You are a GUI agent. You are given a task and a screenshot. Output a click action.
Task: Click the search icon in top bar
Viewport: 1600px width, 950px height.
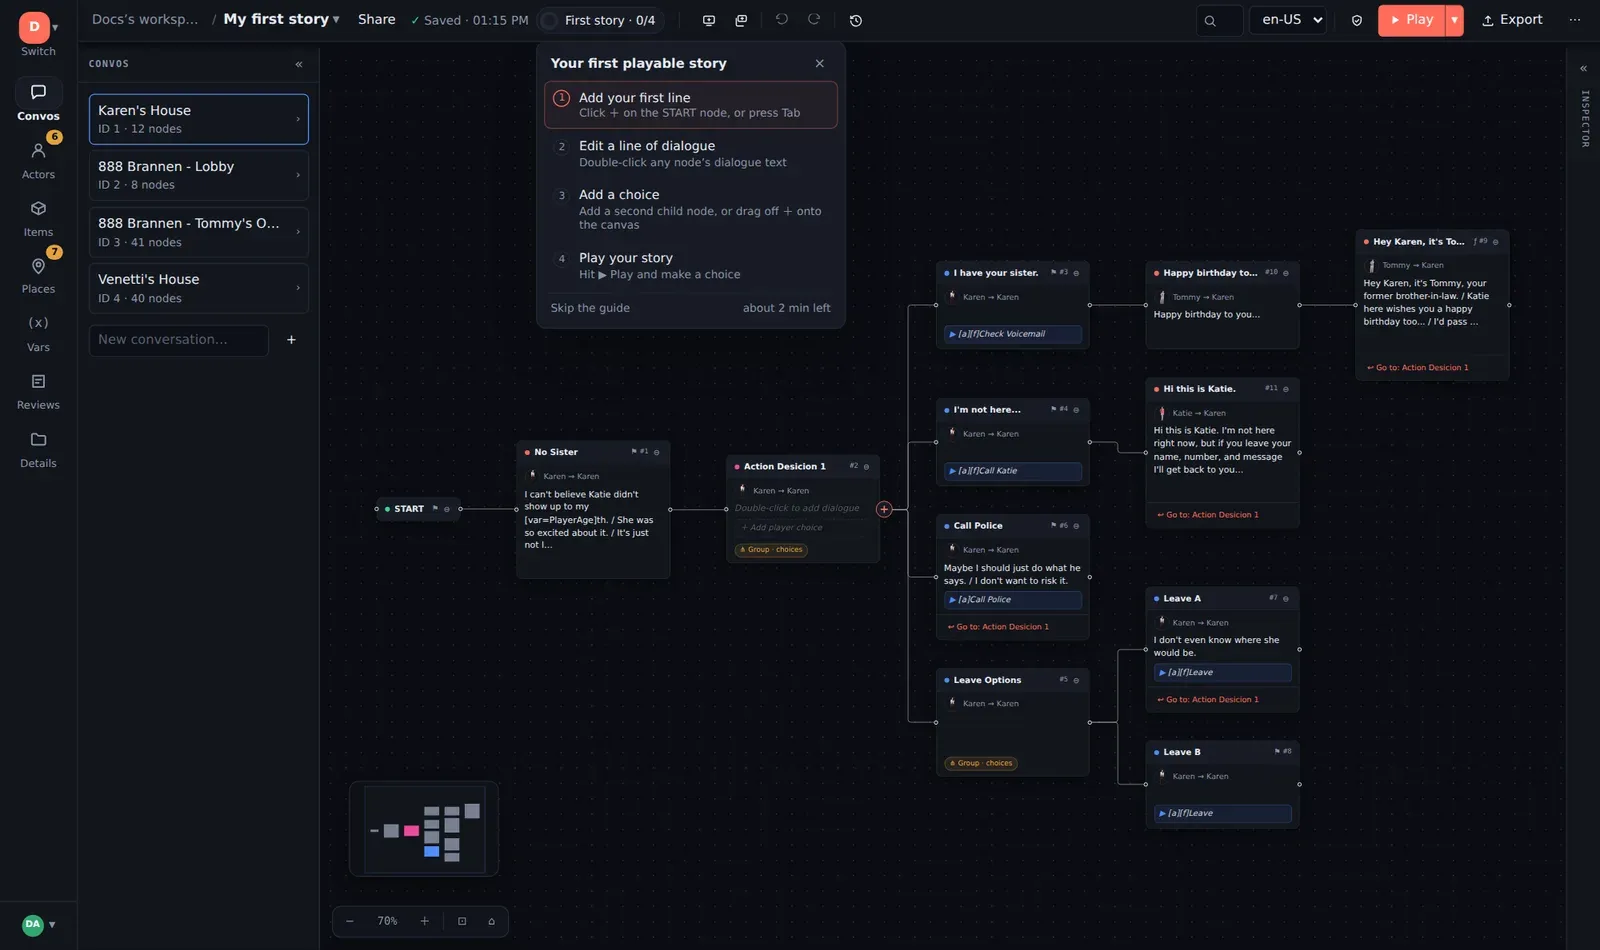tap(1210, 20)
